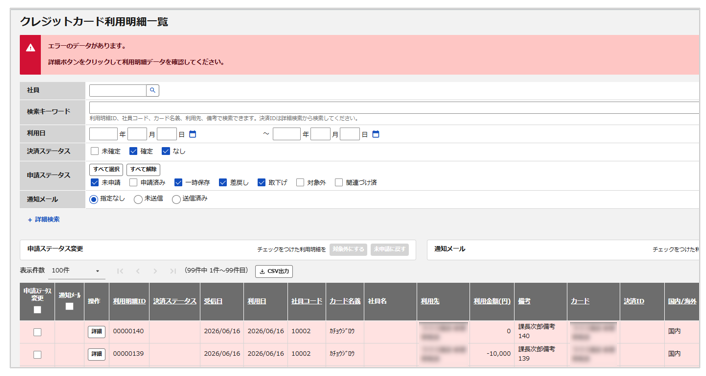Focus the end date month field

coord(321,134)
